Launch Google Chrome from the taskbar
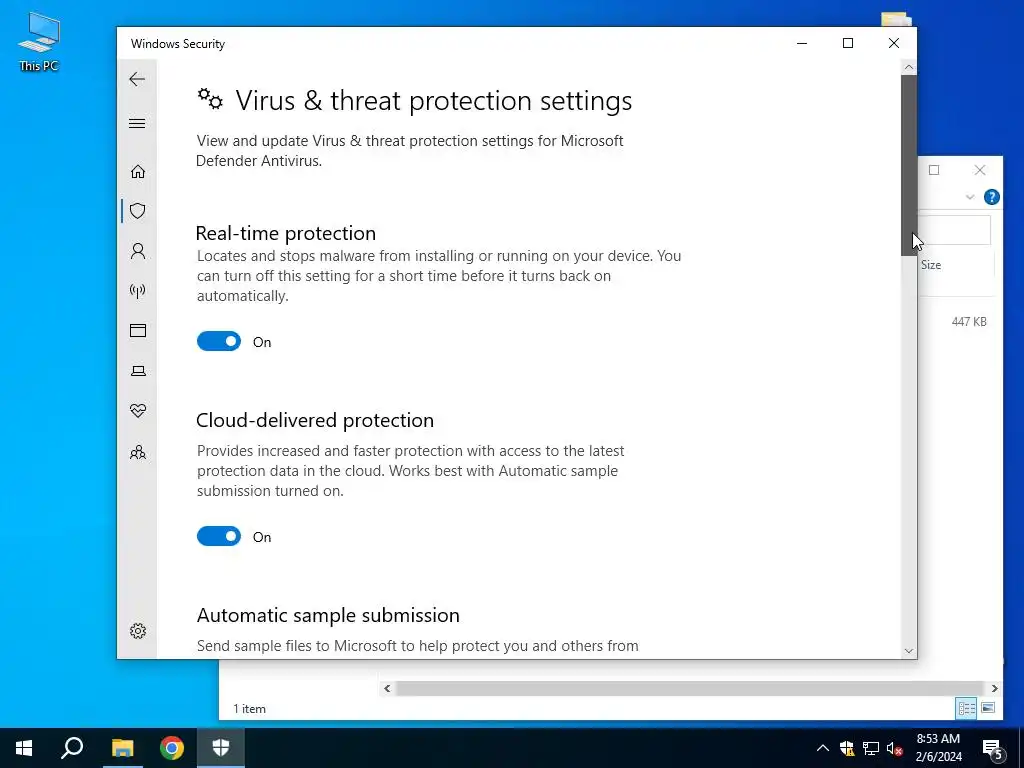 tap(172, 748)
